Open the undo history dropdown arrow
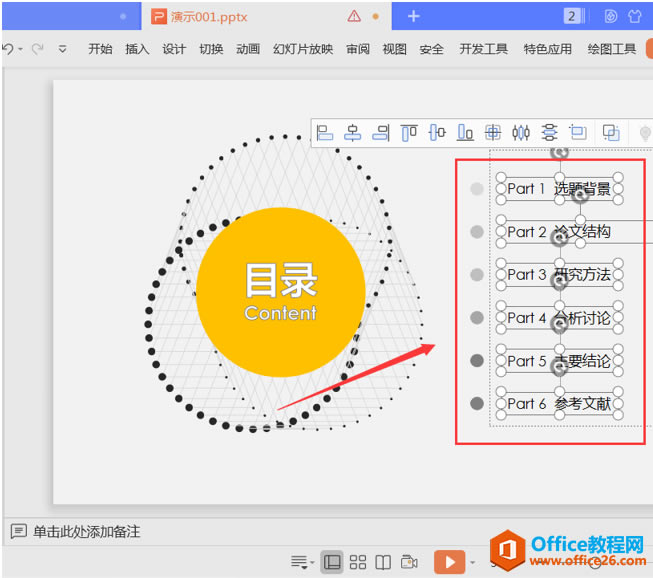Viewport: 653px width, 578px height. click(x=21, y=49)
